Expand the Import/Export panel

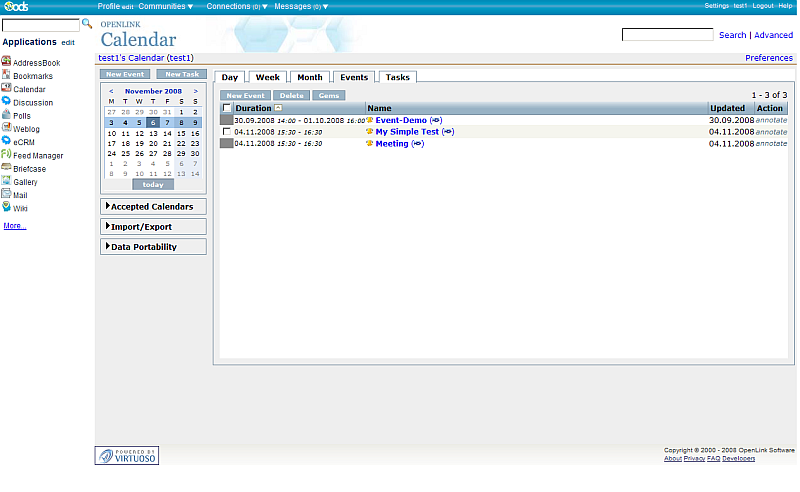[x=153, y=226]
